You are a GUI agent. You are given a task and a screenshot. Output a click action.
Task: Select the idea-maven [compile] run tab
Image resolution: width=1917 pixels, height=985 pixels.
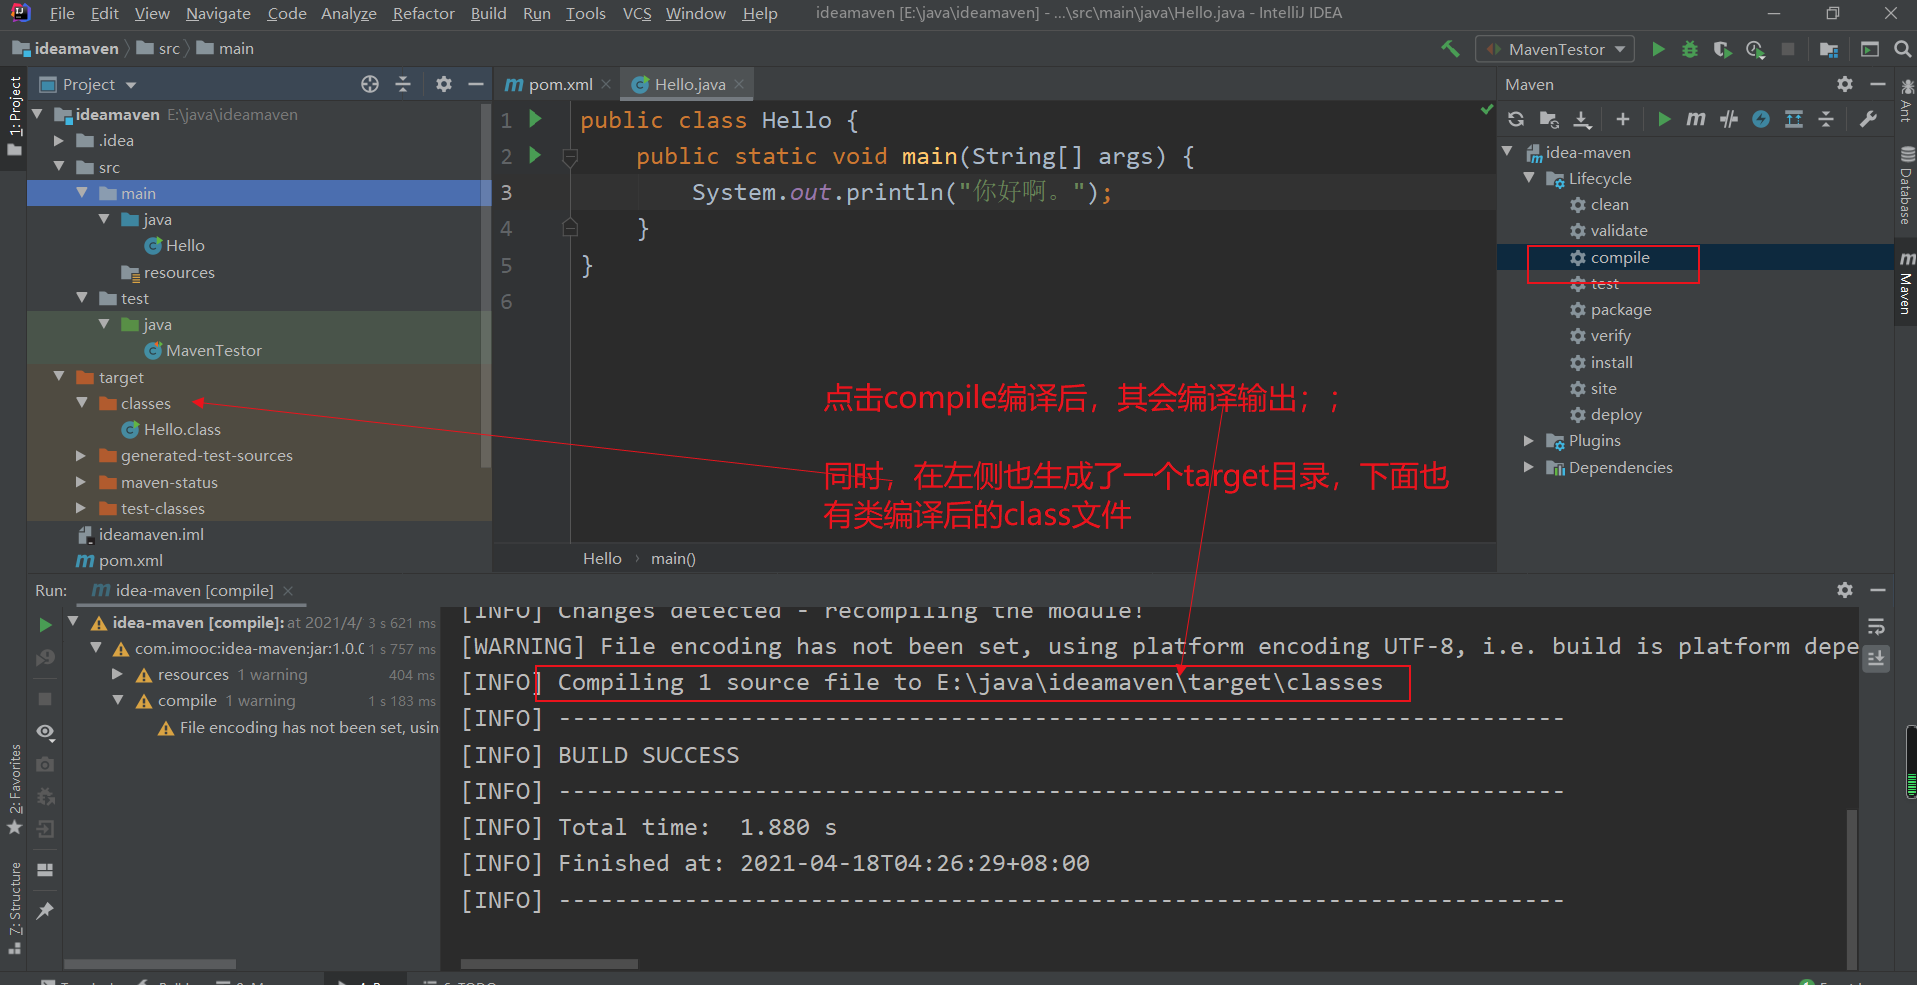[x=193, y=590]
